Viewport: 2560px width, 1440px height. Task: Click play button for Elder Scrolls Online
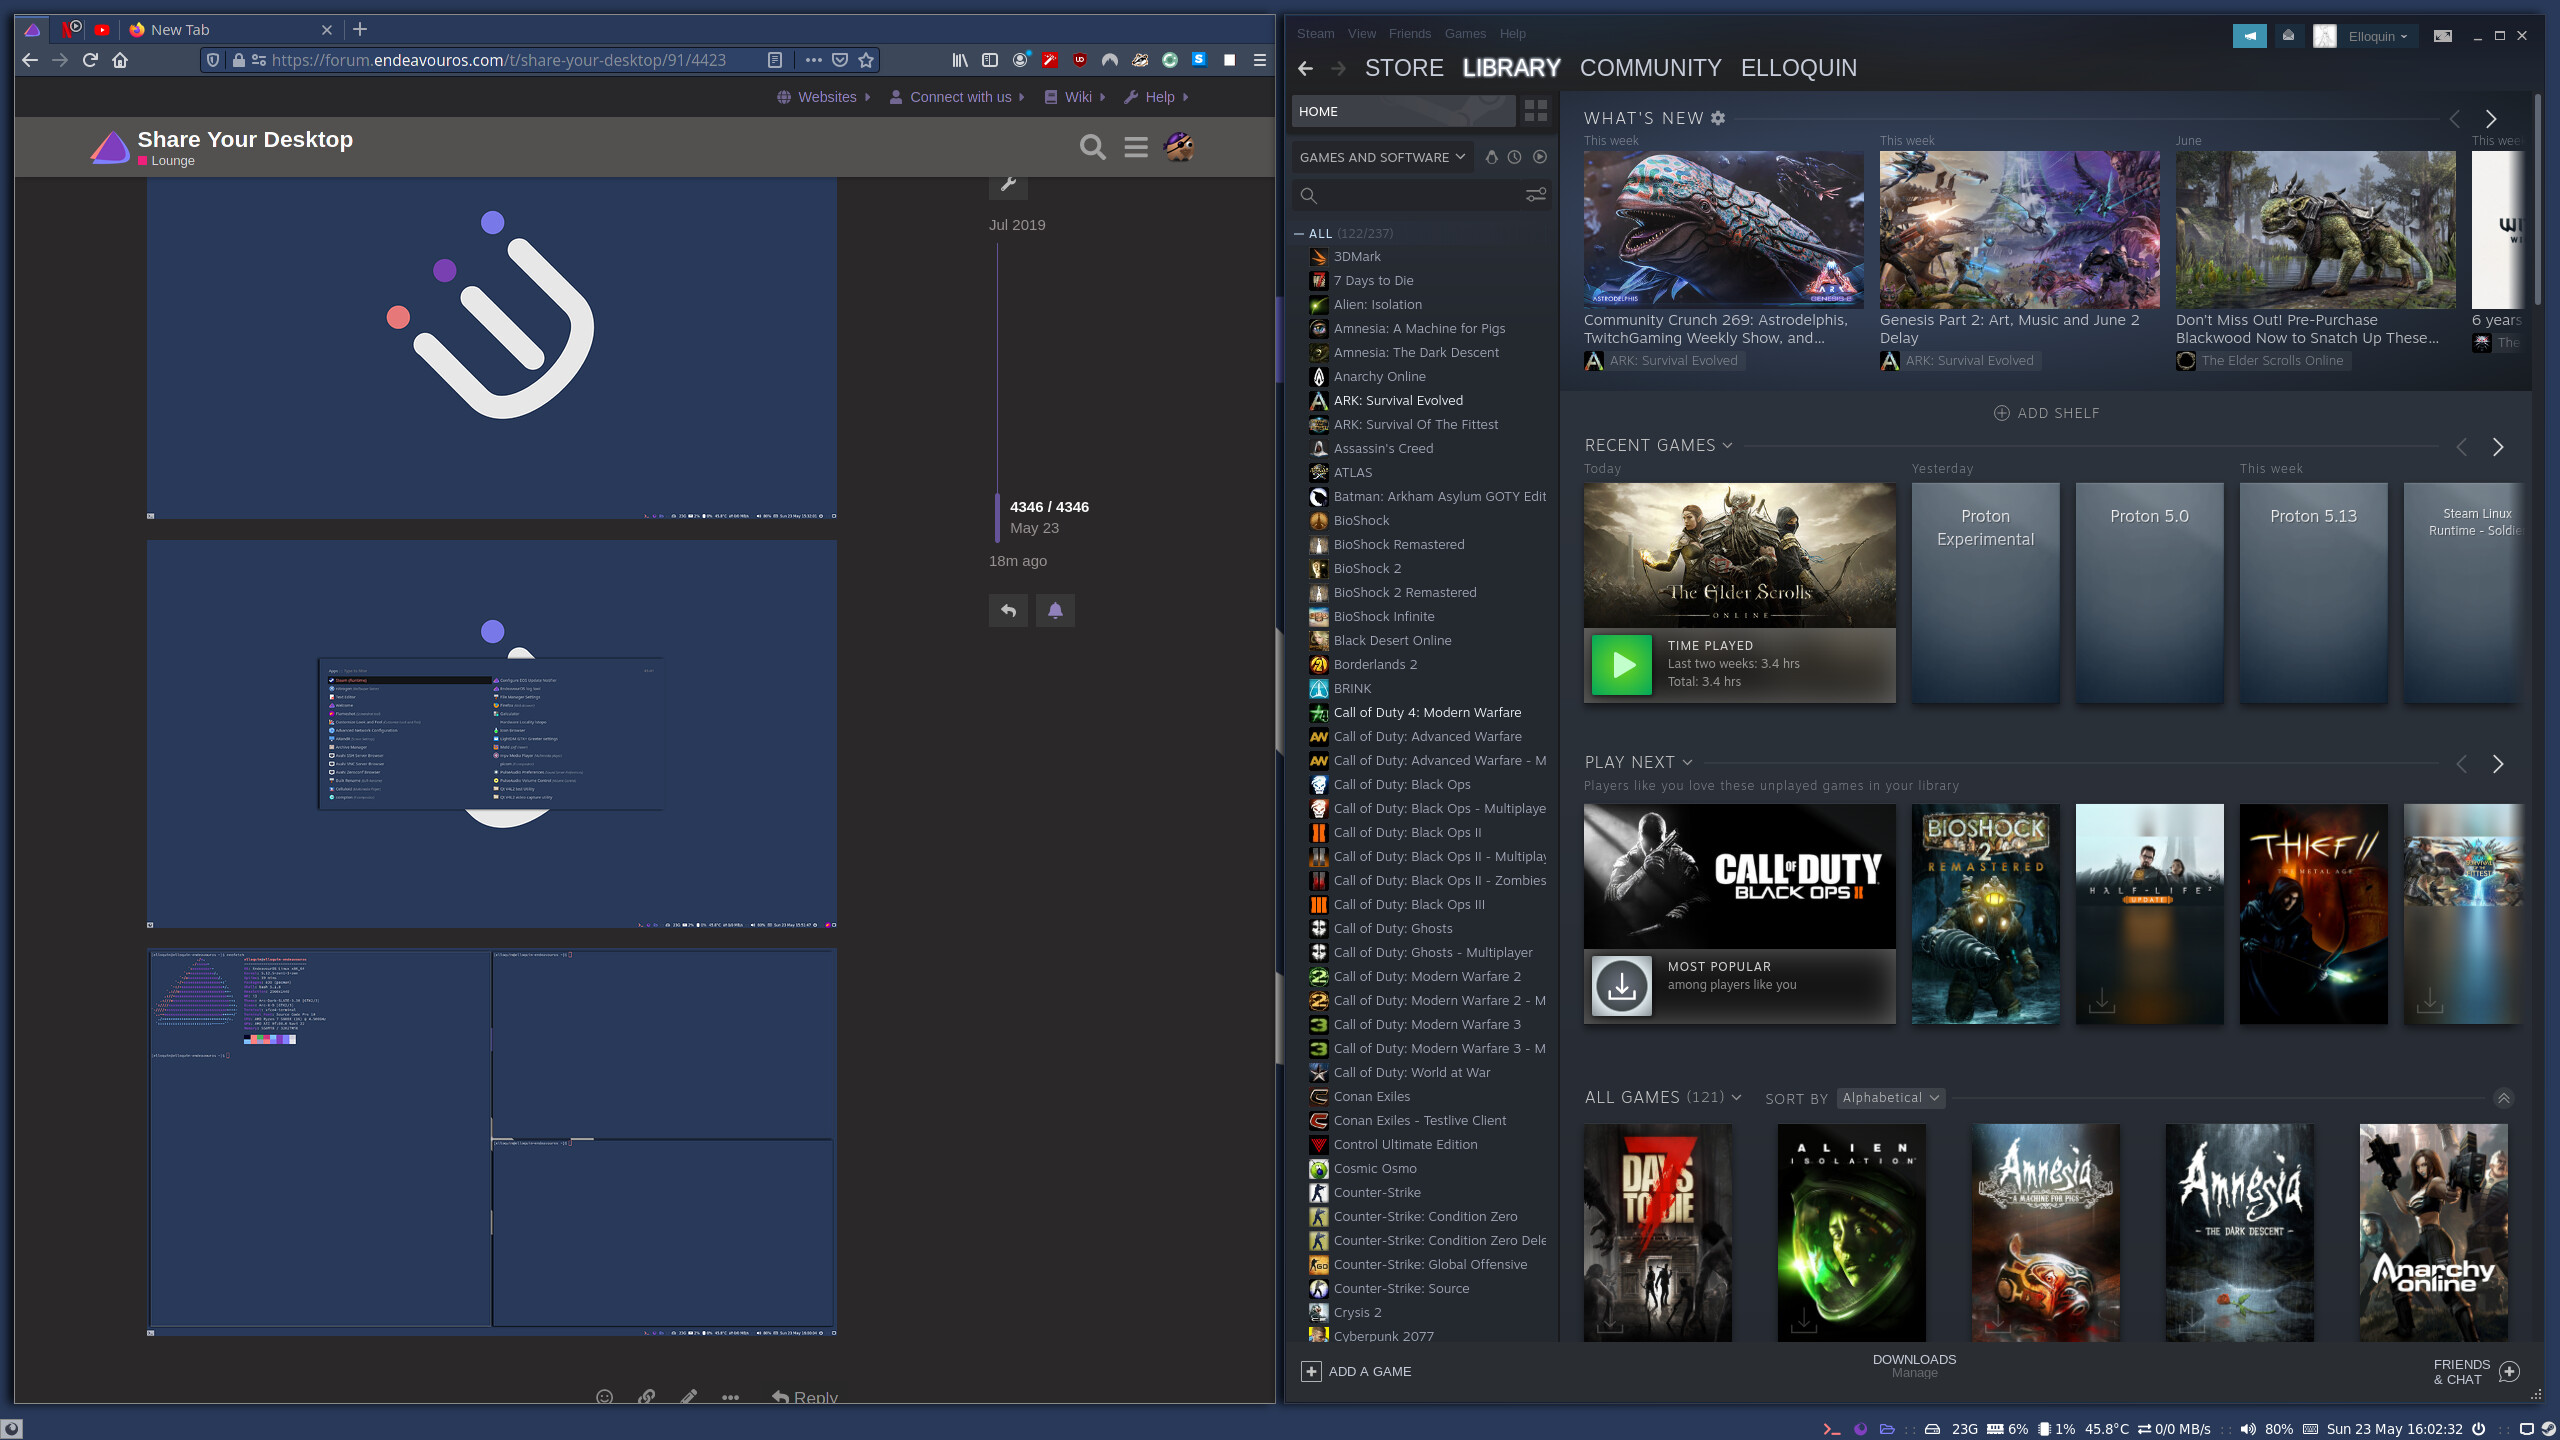coord(1622,664)
